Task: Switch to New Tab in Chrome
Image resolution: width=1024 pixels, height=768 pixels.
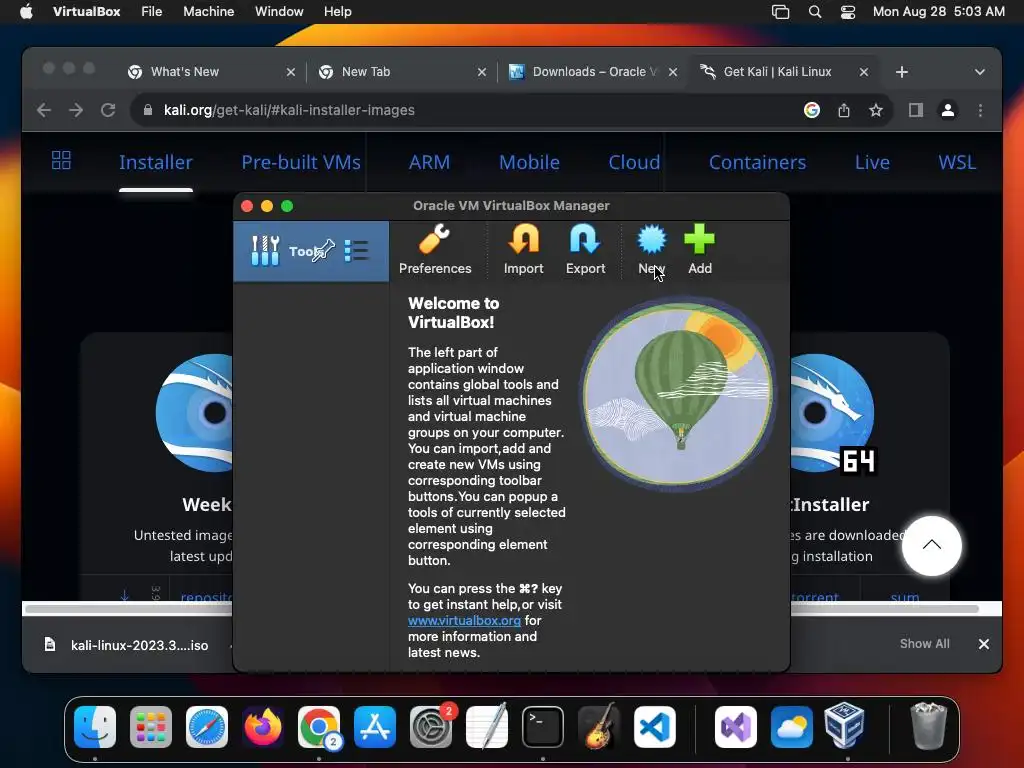Action: [366, 72]
